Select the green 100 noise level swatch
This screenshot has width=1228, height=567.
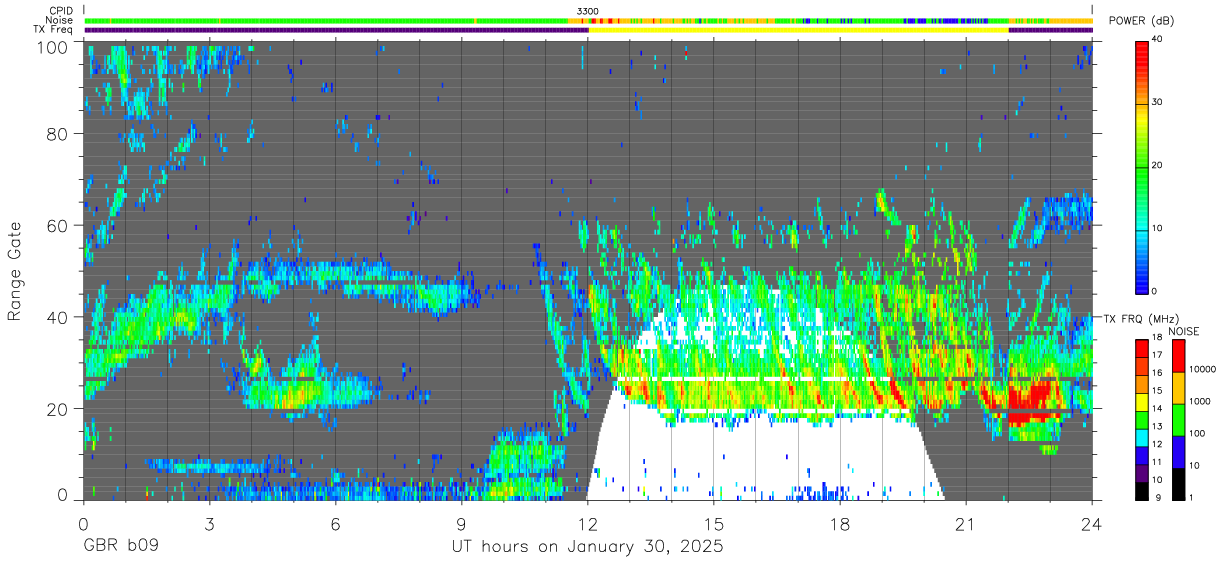(1177, 420)
